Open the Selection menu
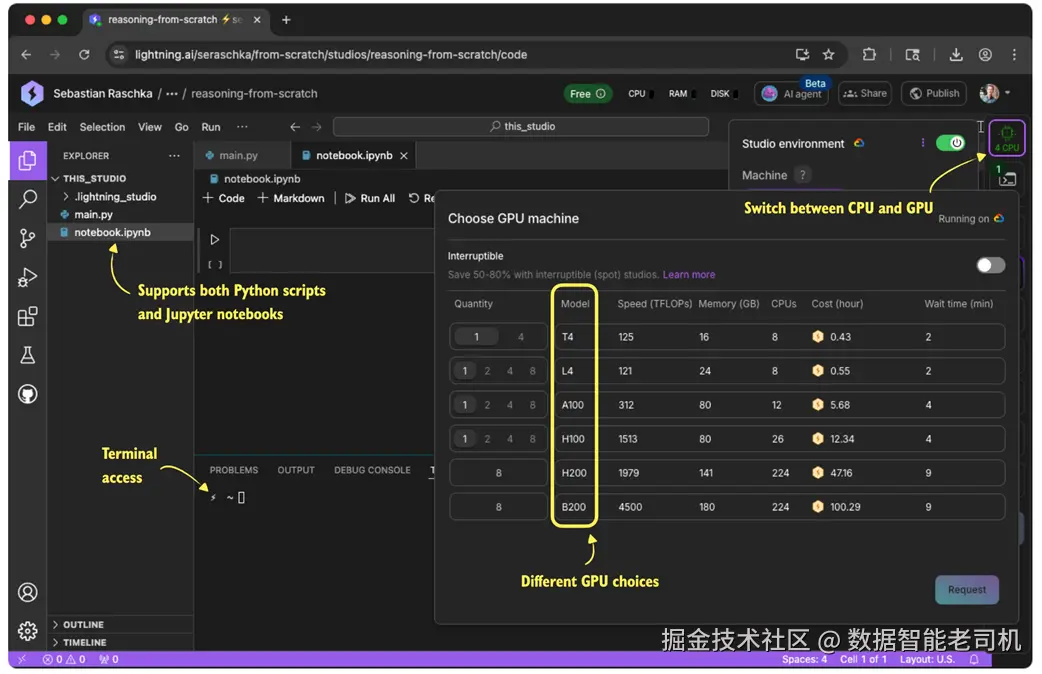Viewport: 1042px width, 674px height. coord(102,126)
